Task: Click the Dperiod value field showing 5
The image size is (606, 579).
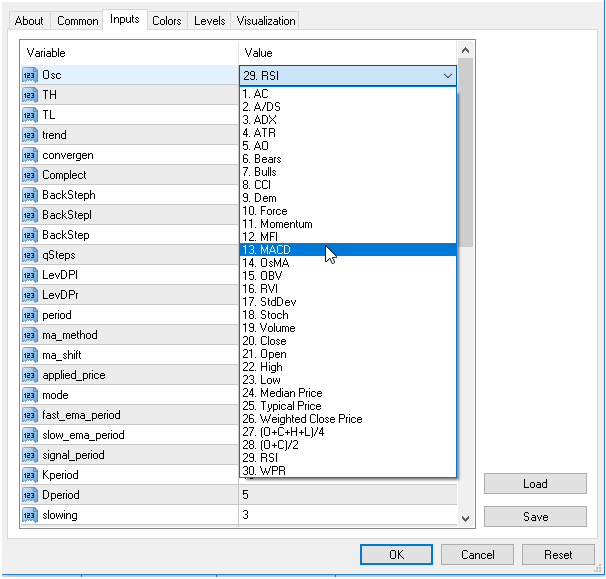Action: point(347,495)
